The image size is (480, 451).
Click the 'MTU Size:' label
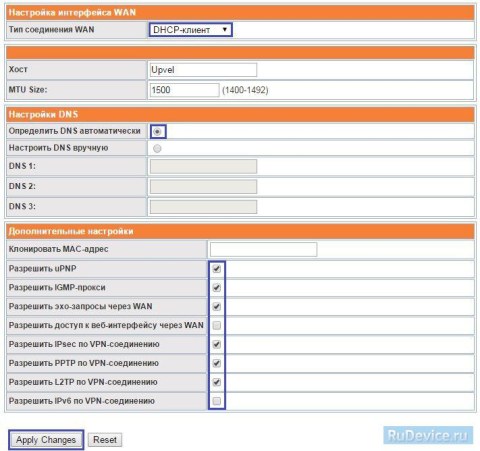tap(28, 90)
